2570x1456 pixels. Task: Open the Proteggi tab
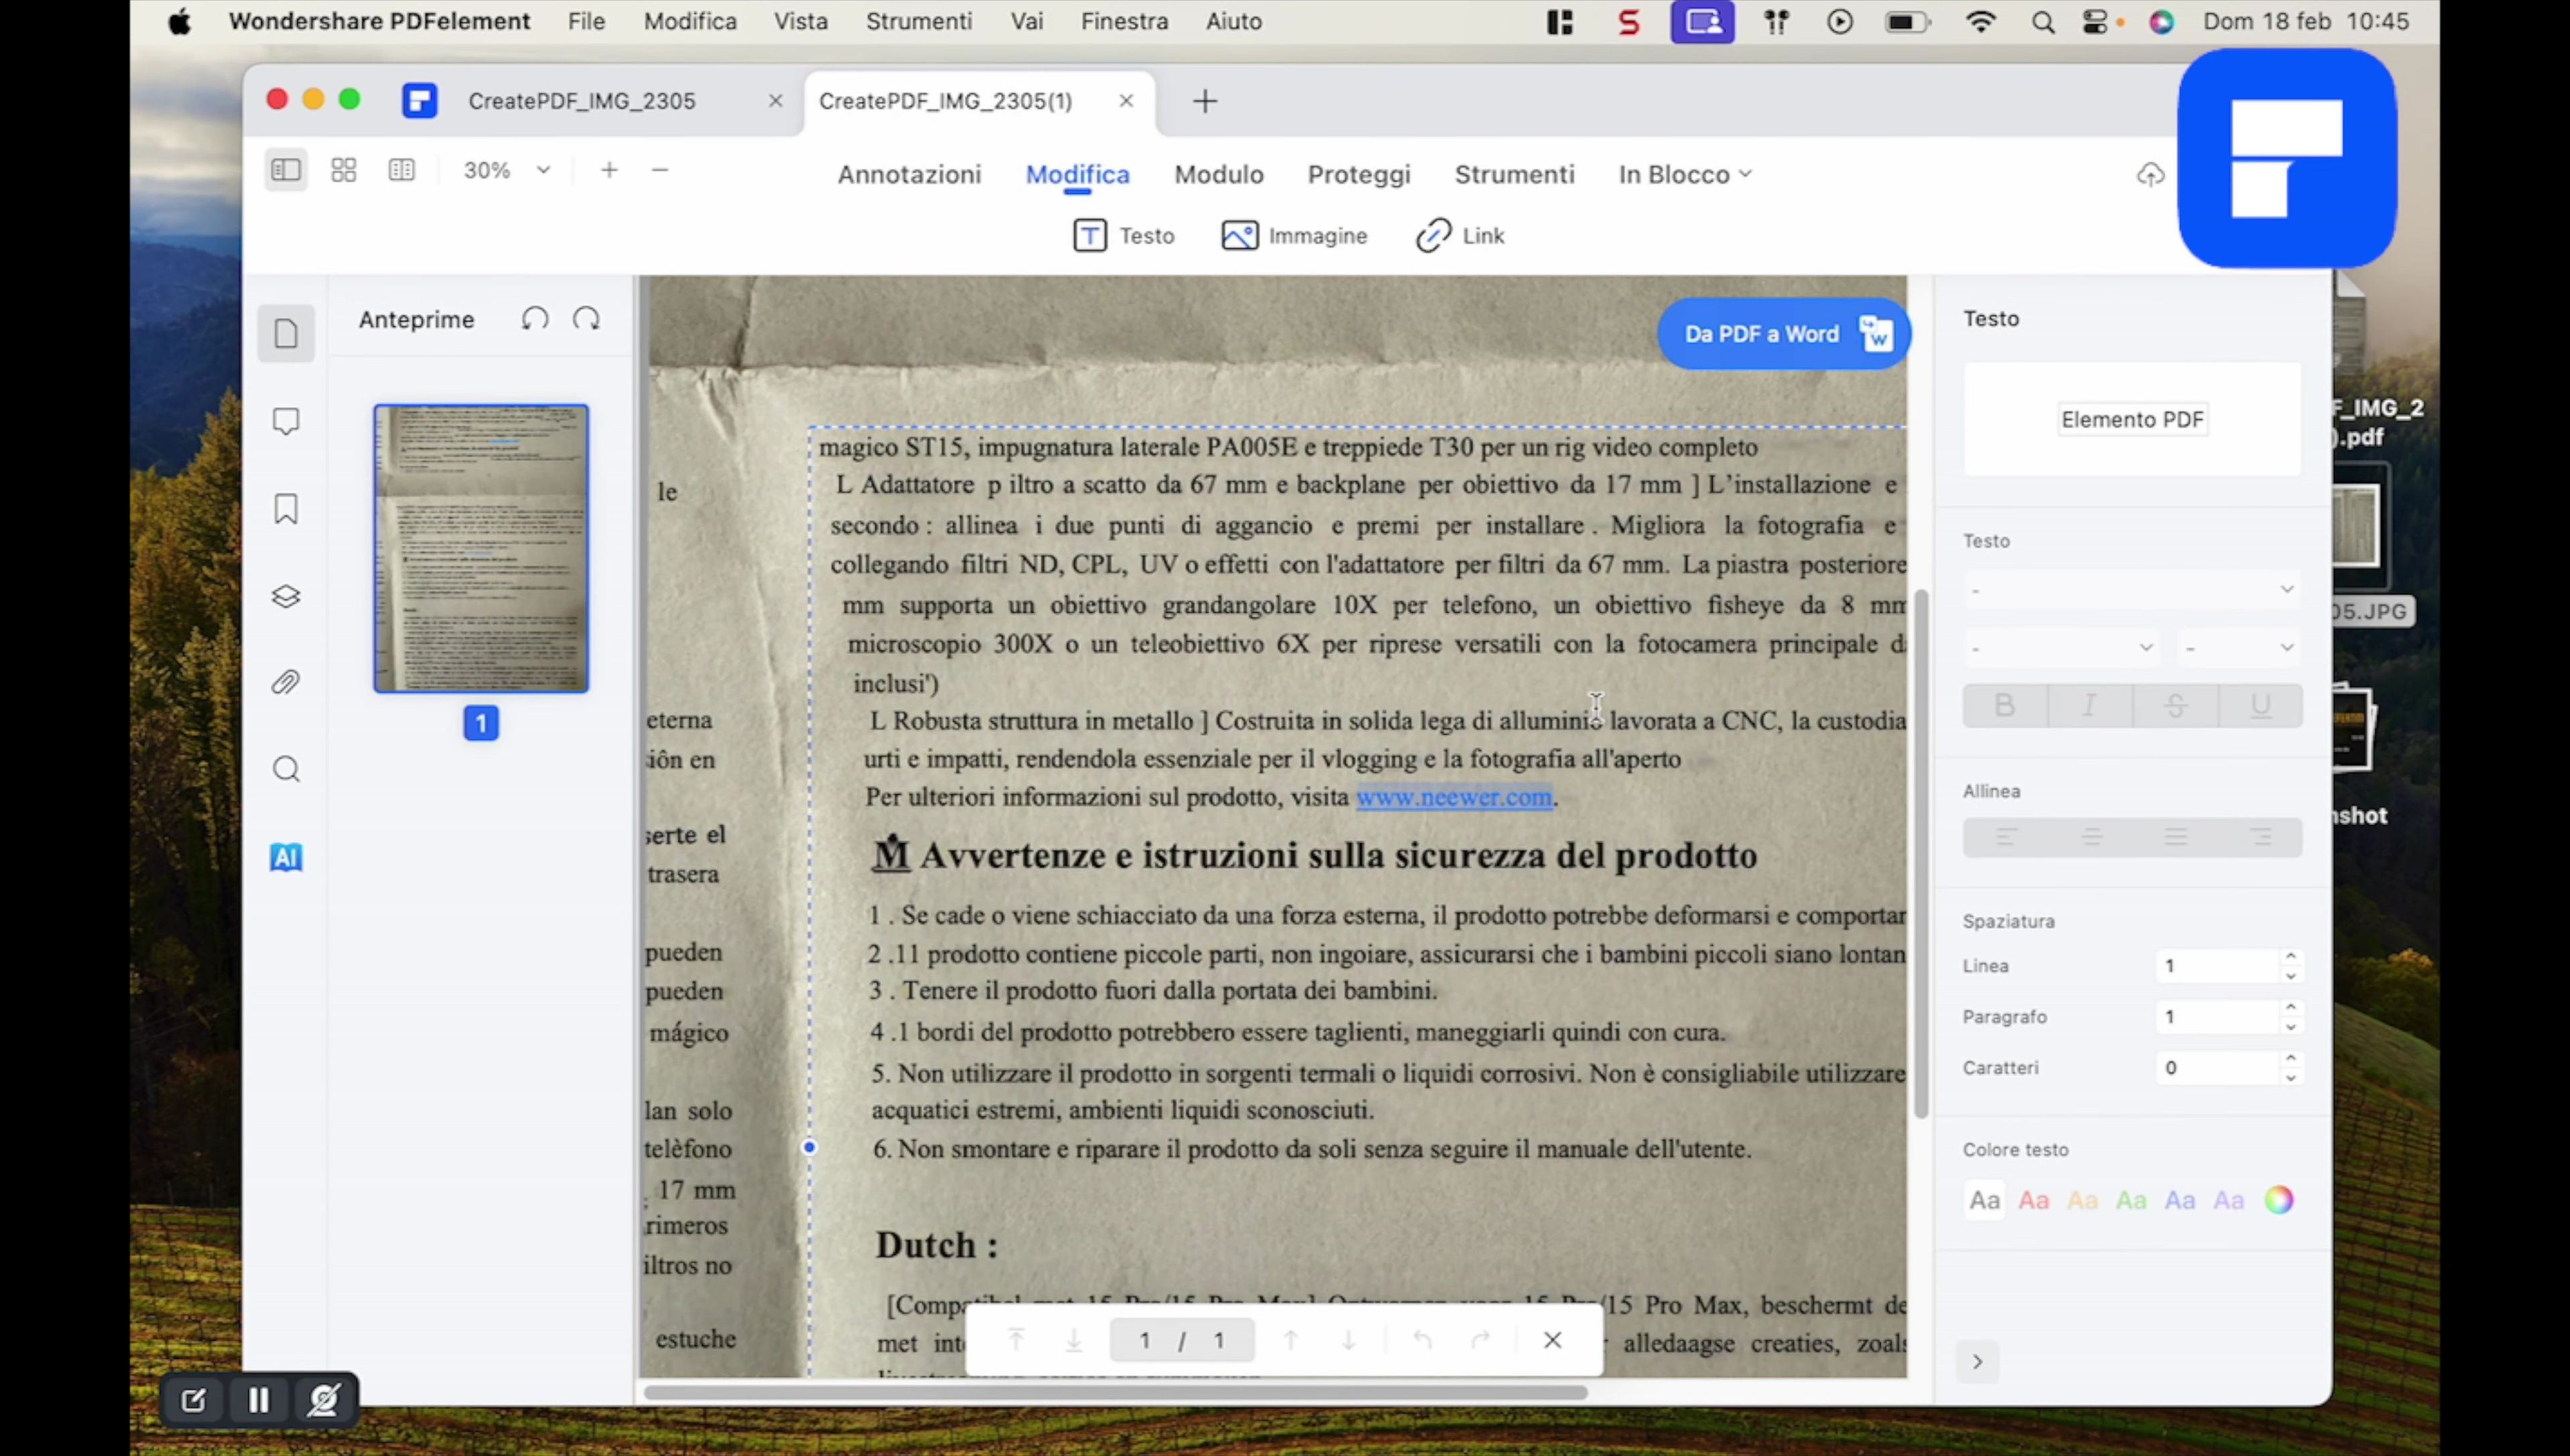[x=1359, y=175]
